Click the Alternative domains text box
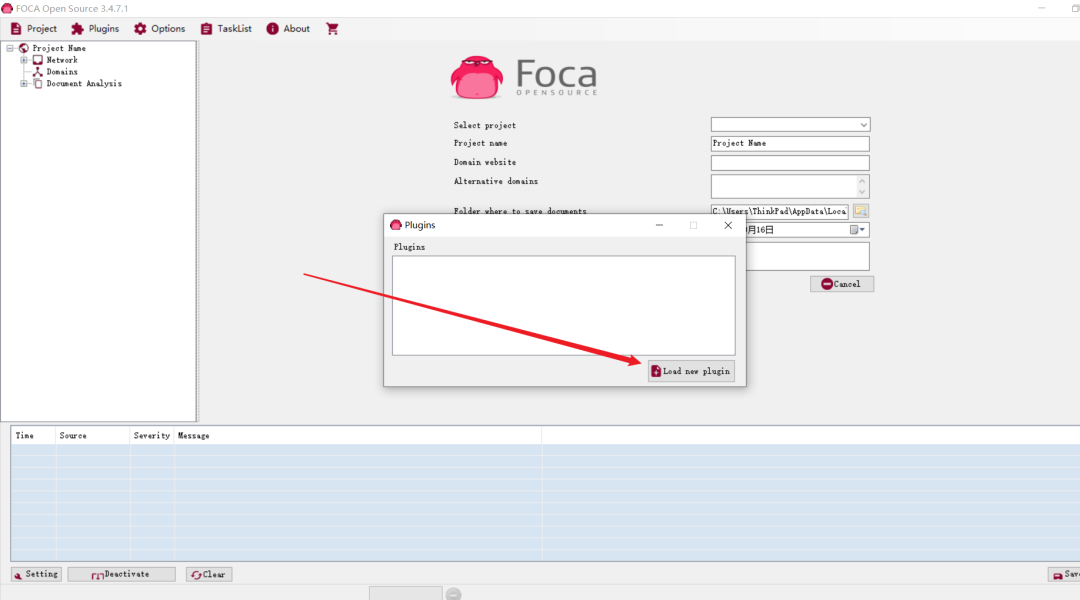Image resolution: width=1080 pixels, height=600 pixels. click(x=784, y=186)
